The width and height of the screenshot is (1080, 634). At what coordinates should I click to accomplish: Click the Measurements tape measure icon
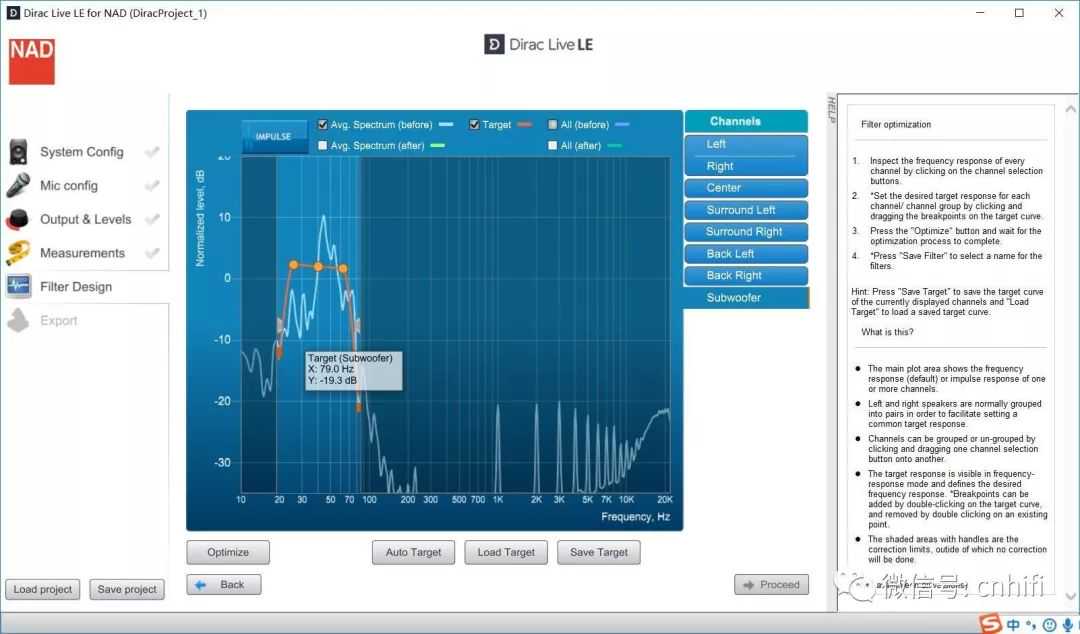click(x=19, y=253)
